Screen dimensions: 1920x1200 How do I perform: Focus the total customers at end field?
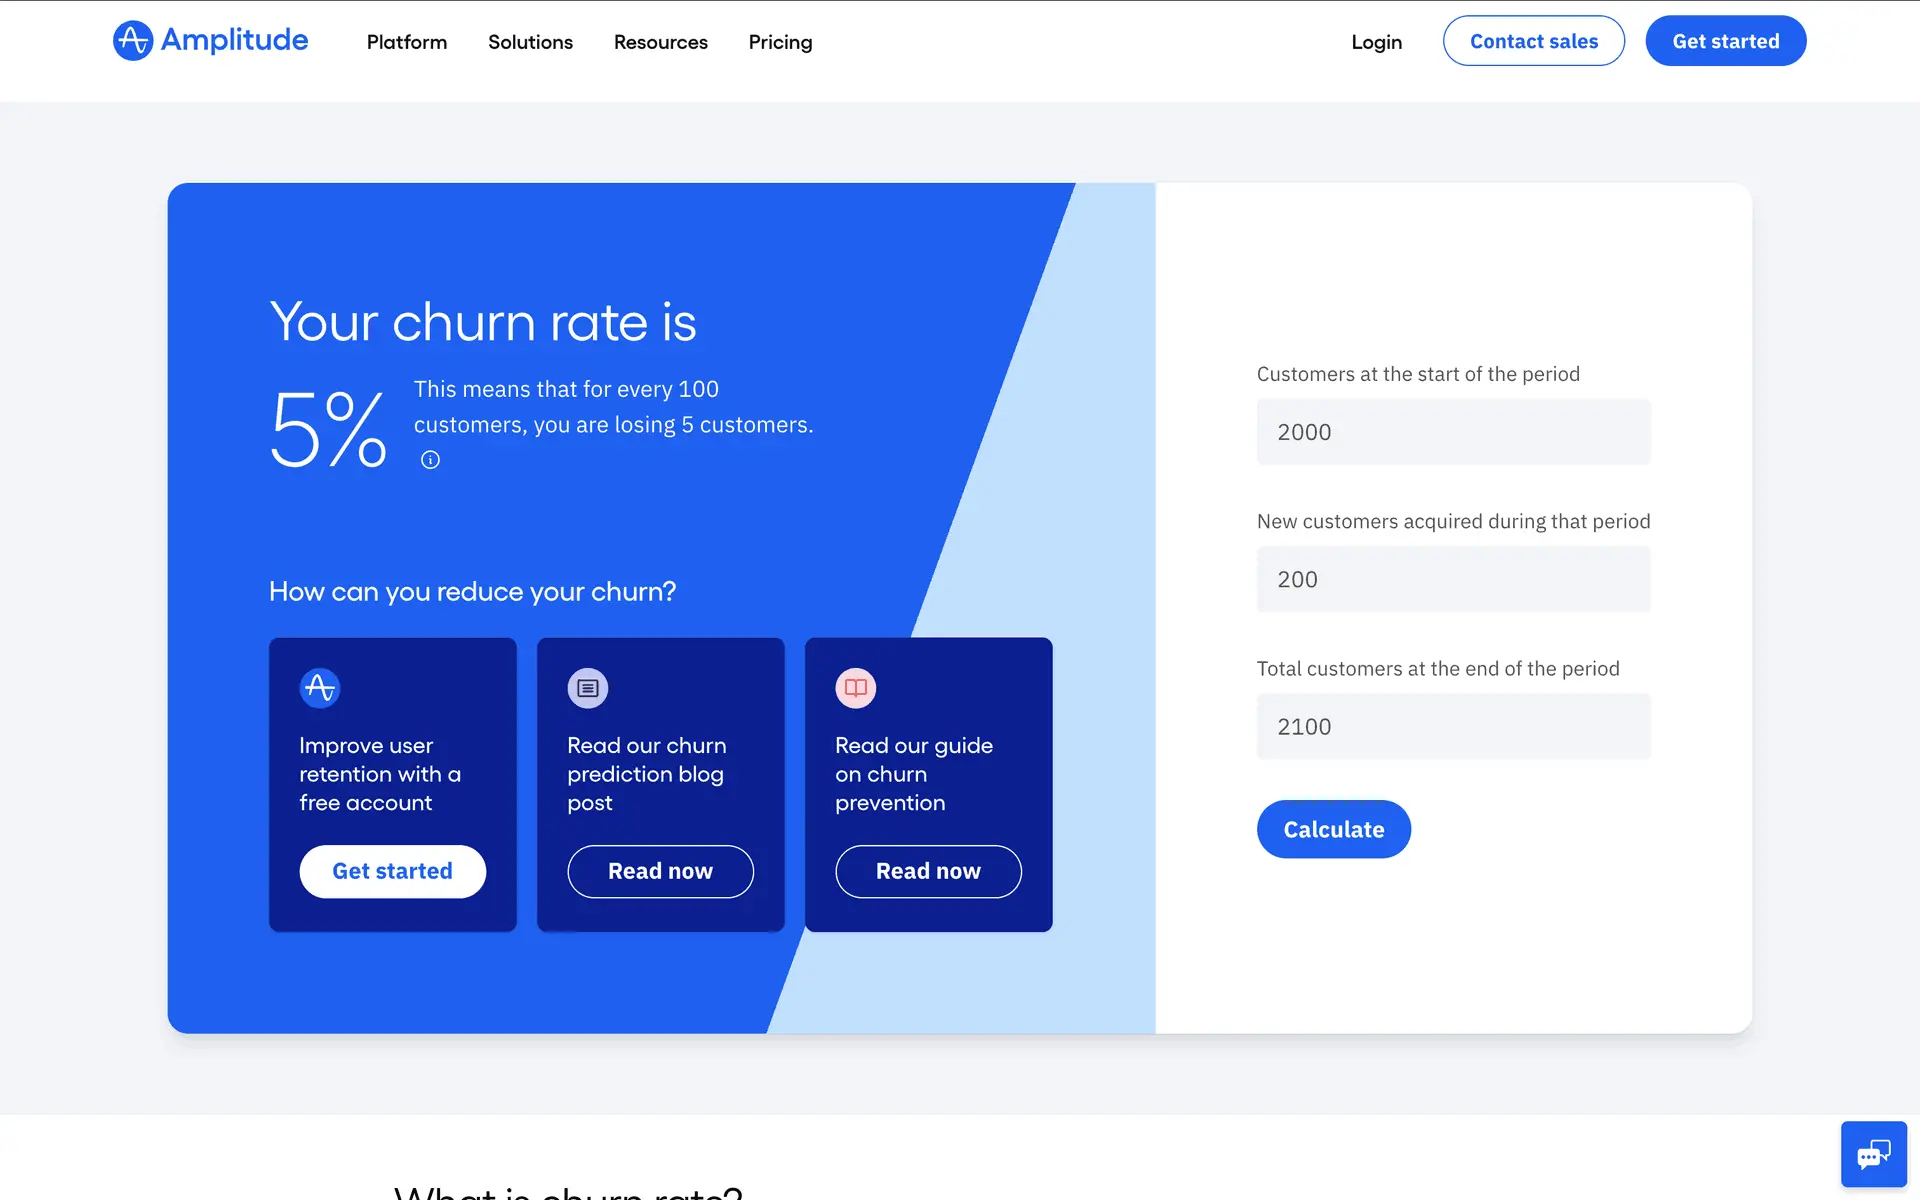tap(1454, 726)
